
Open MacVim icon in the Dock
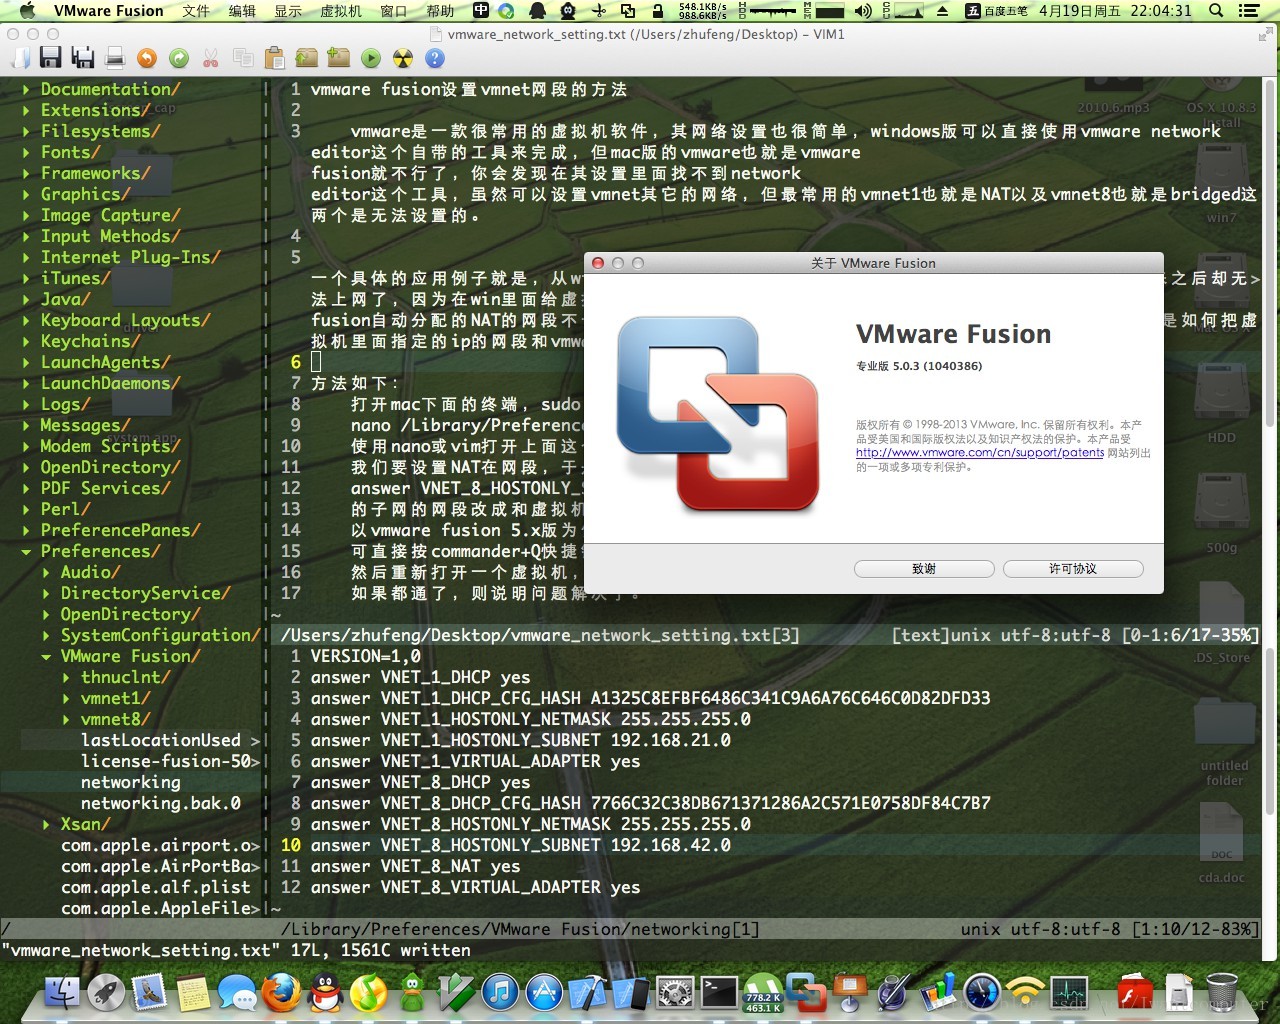pos(456,992)
